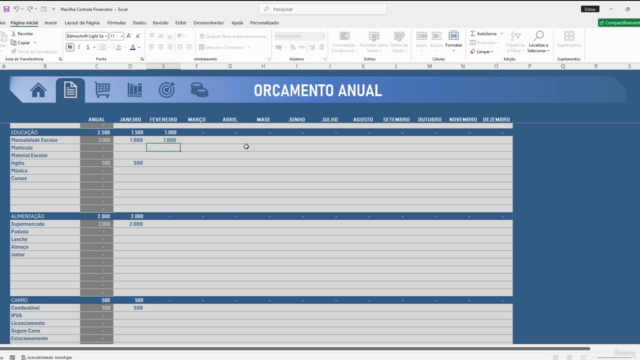Click Acessibilidade: investigar in status bar
Viewport: 640px width, 360px height.
point(47,357)
